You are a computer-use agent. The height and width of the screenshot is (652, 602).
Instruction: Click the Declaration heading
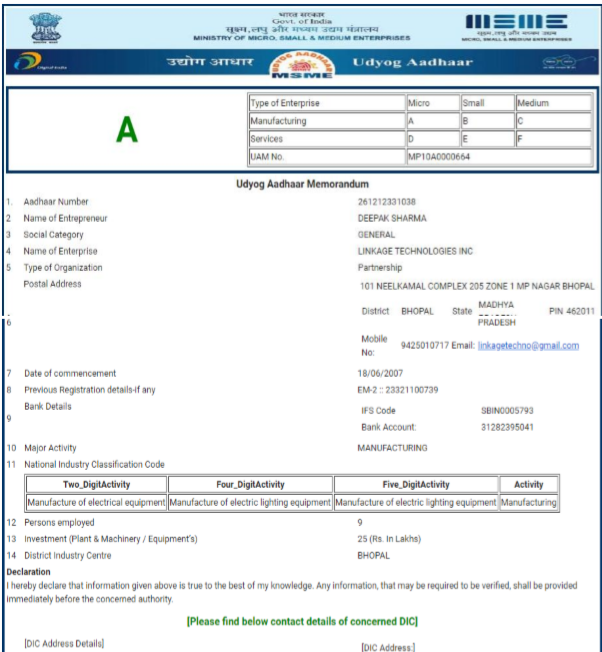click(28, 572)
